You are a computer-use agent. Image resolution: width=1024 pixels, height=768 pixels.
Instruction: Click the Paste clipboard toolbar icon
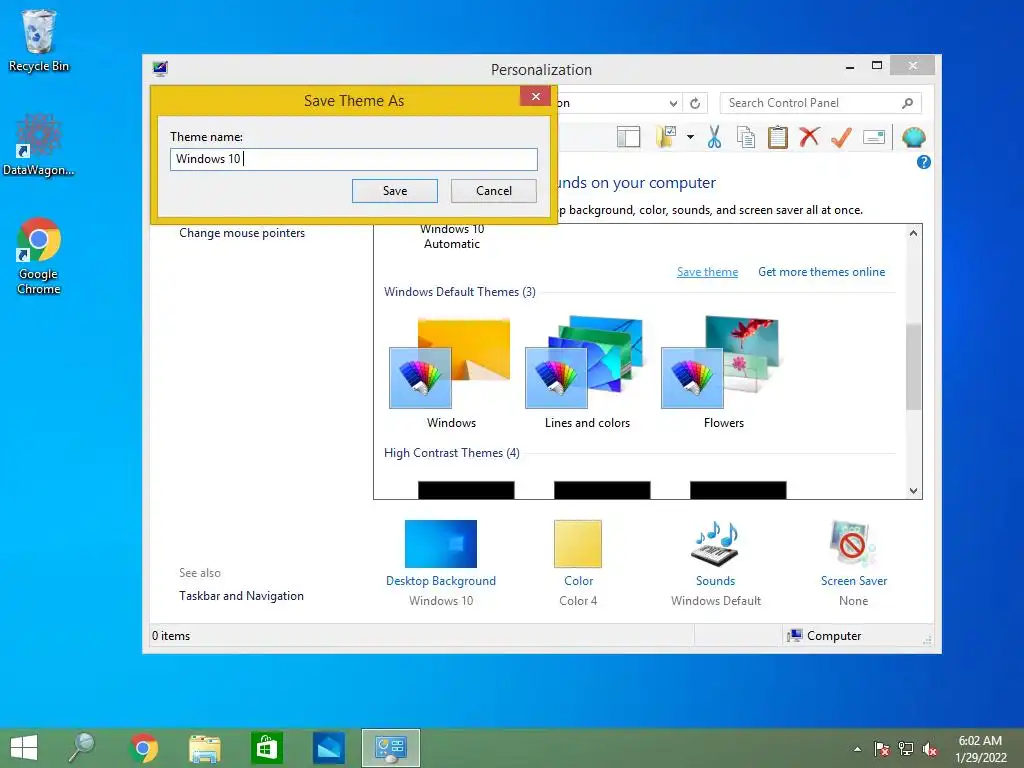pyautogui.click(x=777, y=137)
